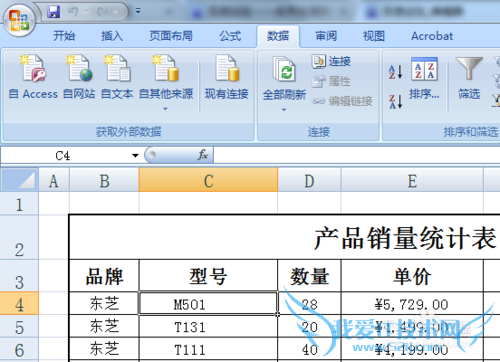Image resolution: width=500 pixels, height=362 pixels.
Task: Click the Select All corner button
Action: [x=19, y=180]
